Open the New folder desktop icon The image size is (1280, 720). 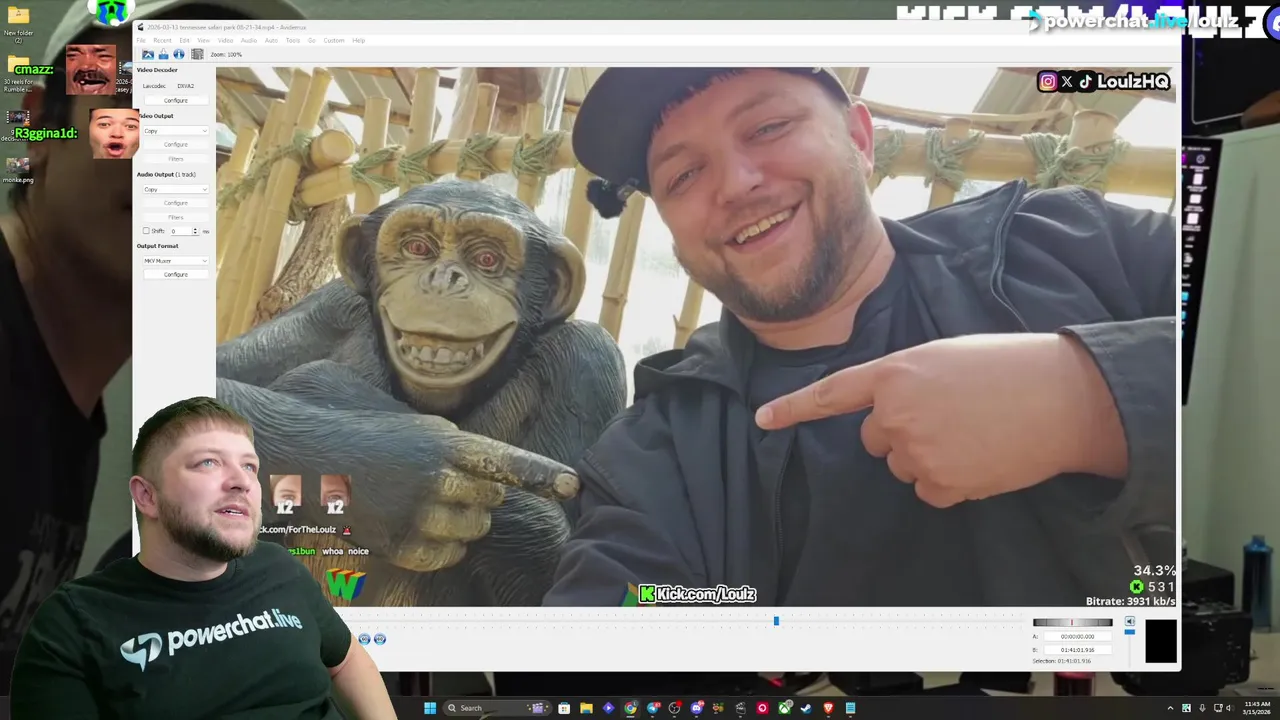click(18, 22)
